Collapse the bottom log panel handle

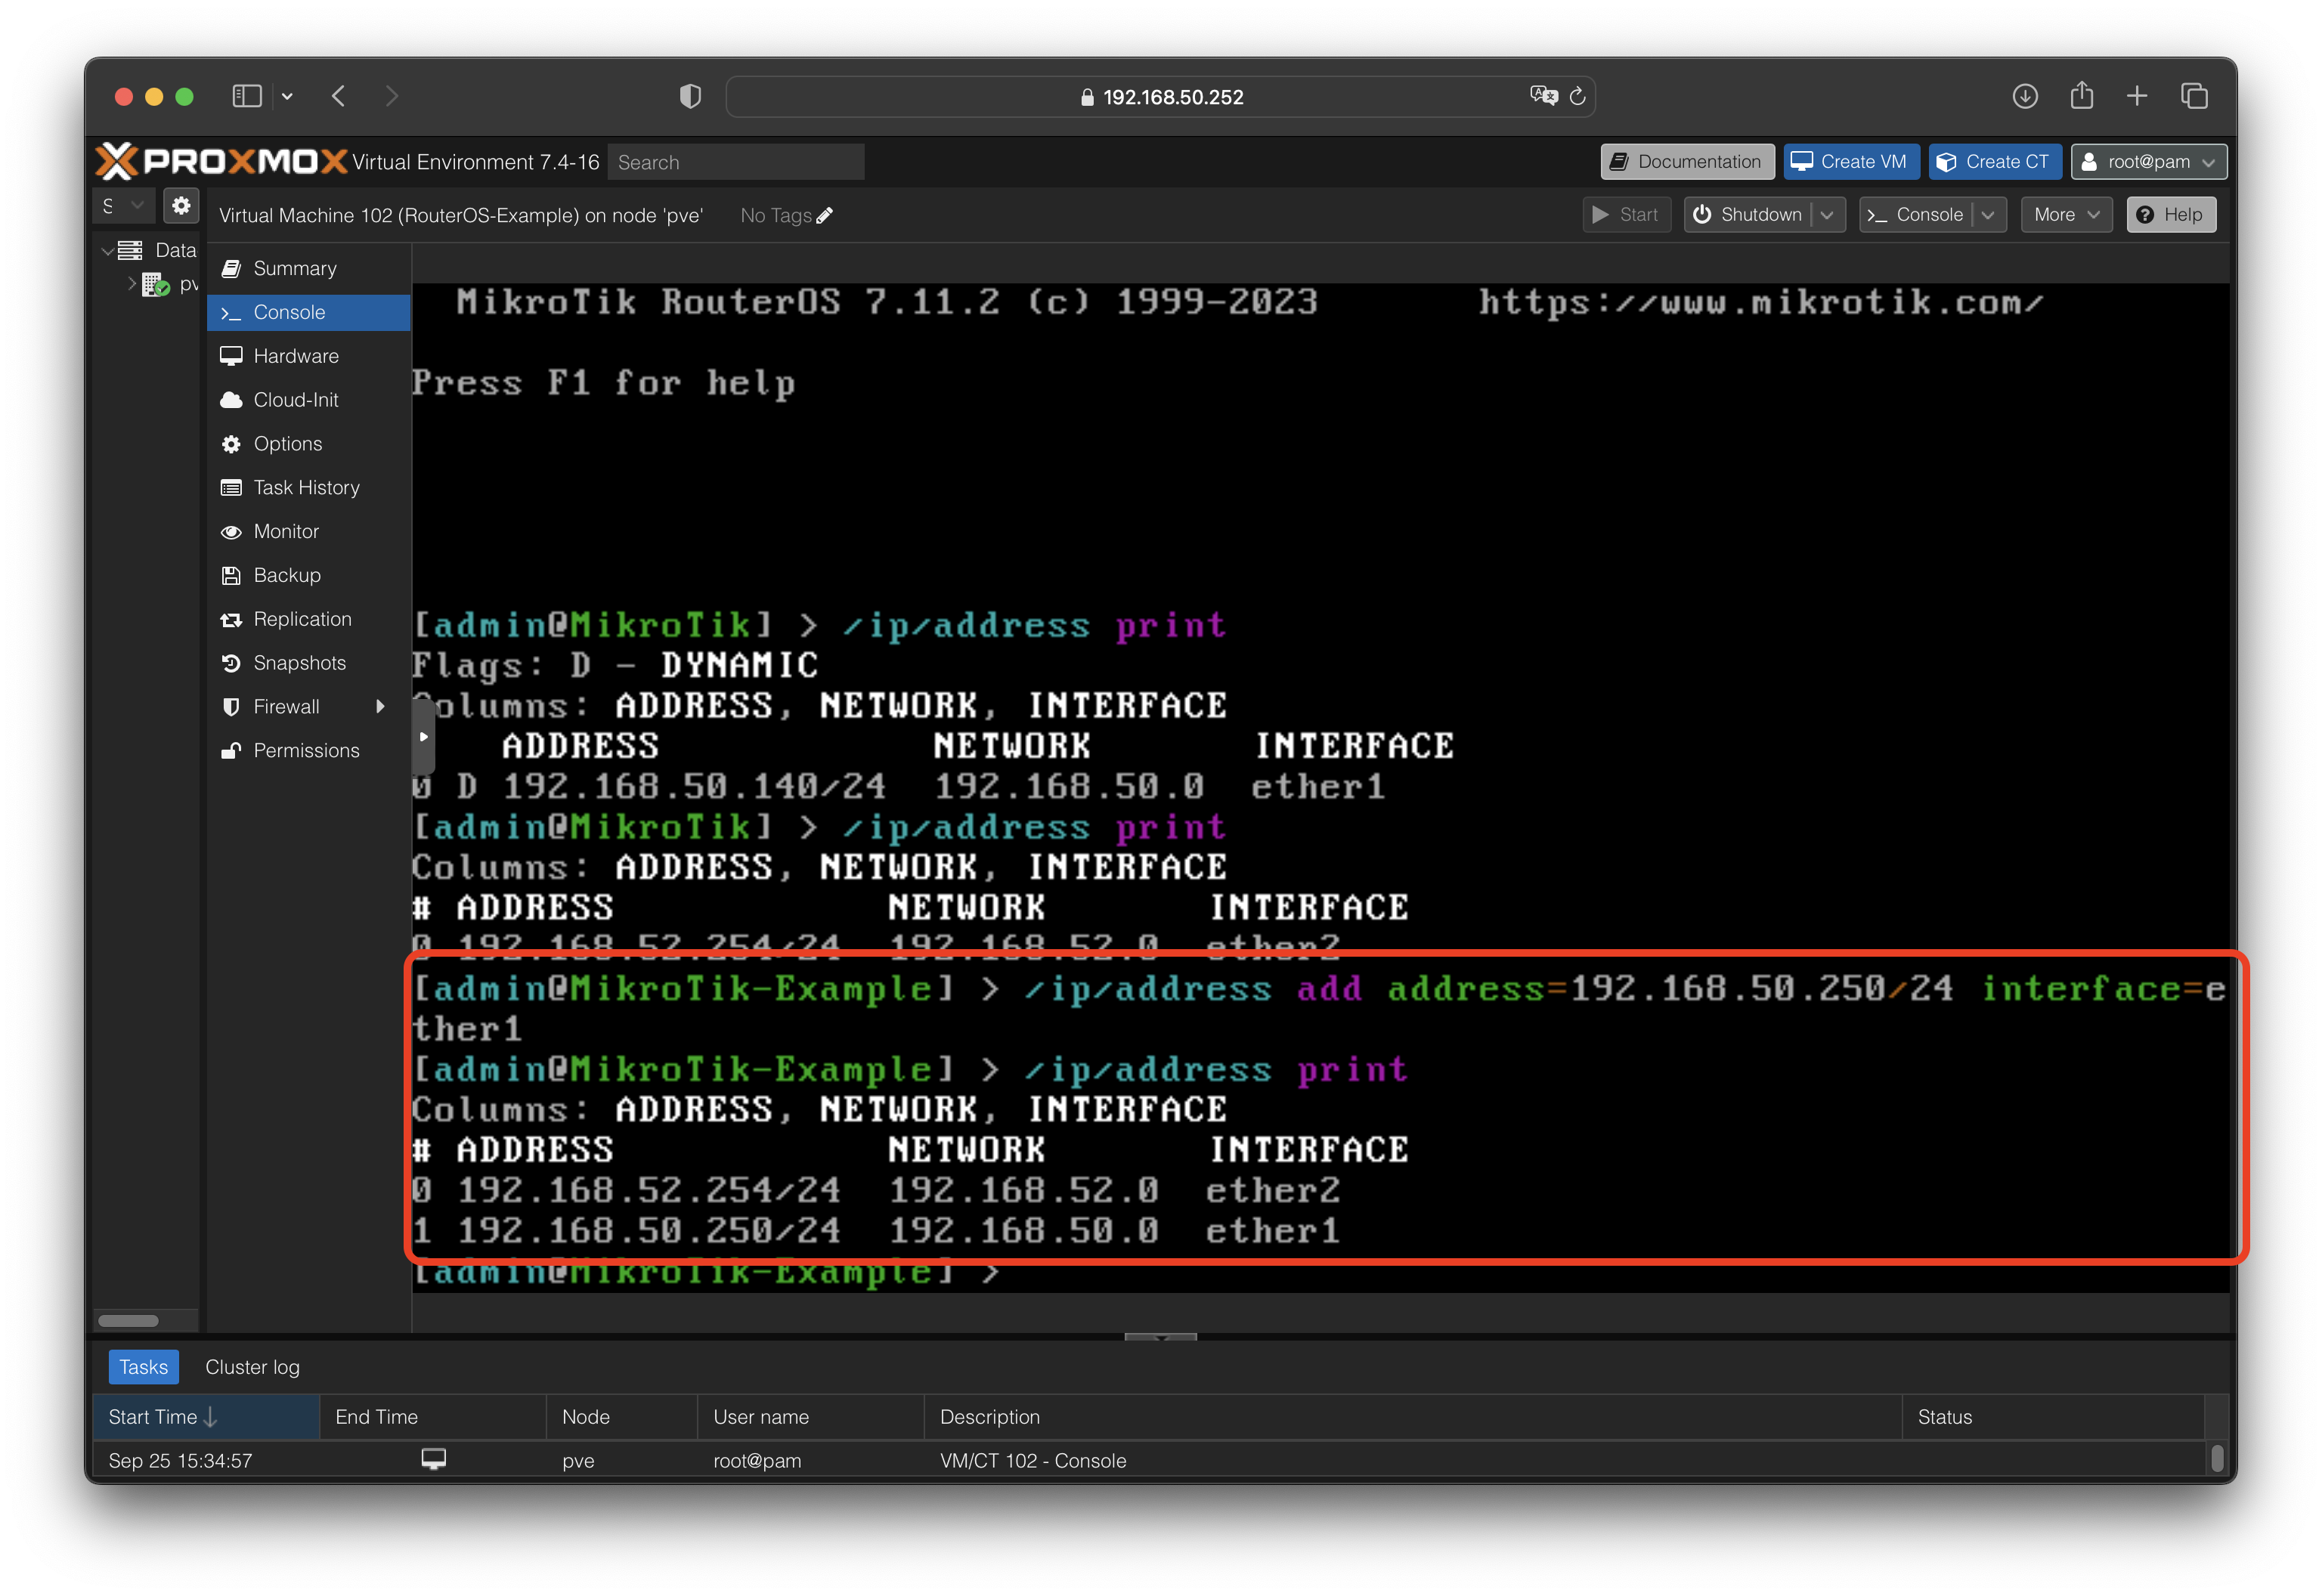[x=1160, y=1337]
